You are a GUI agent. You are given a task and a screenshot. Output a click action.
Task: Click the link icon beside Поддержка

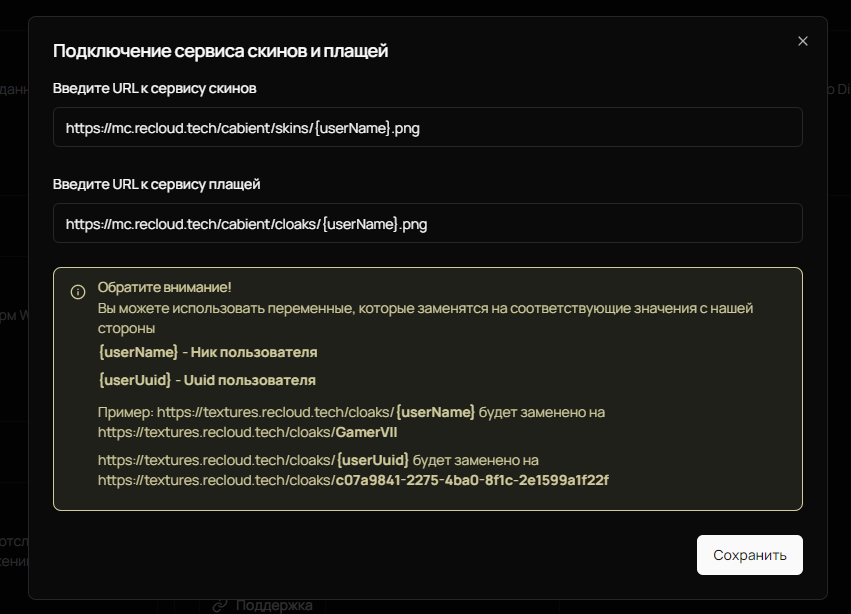[220, 605]
